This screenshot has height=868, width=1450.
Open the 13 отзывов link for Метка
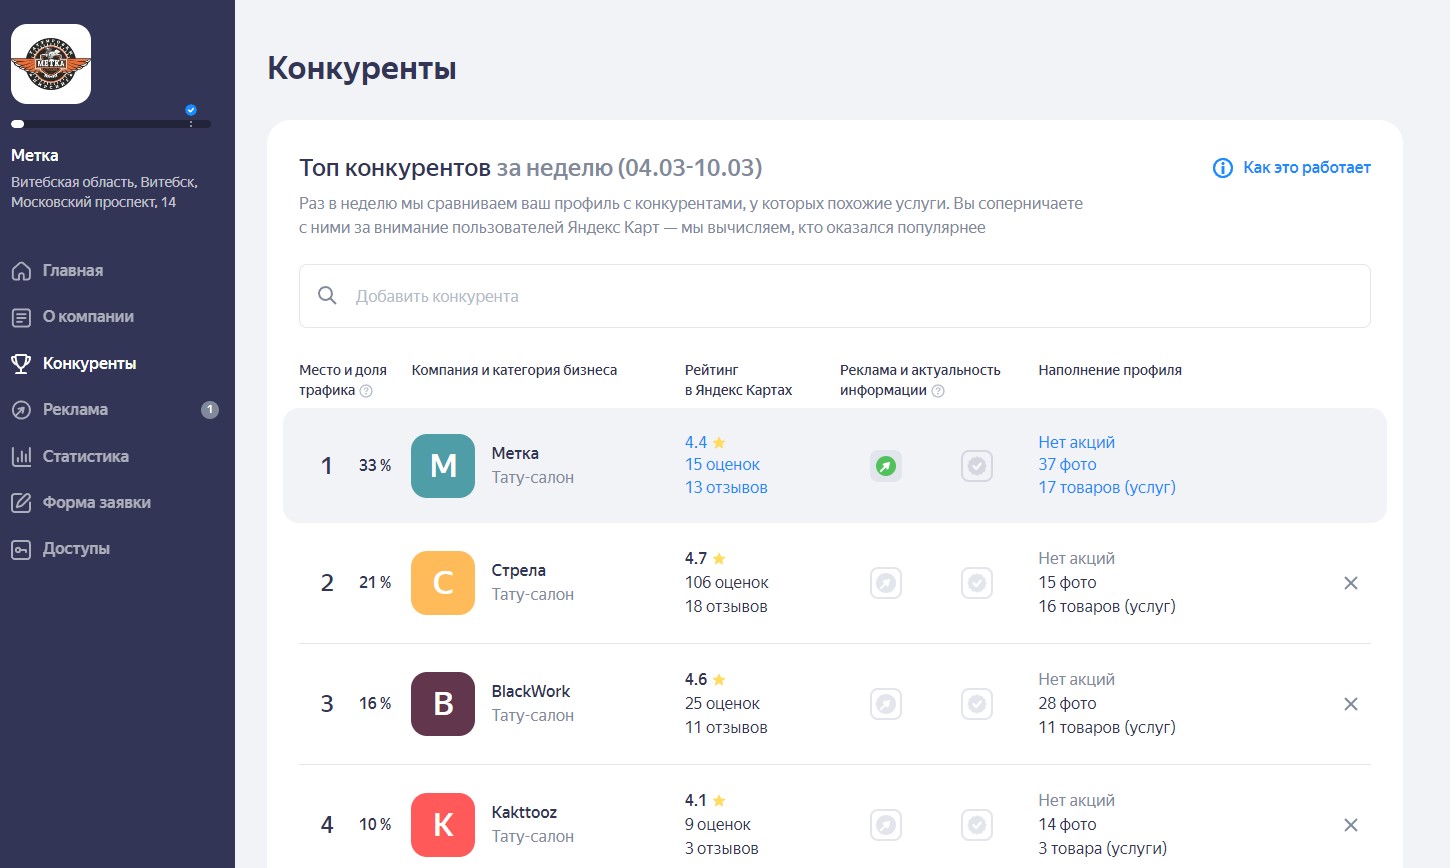tap(726, 488)
